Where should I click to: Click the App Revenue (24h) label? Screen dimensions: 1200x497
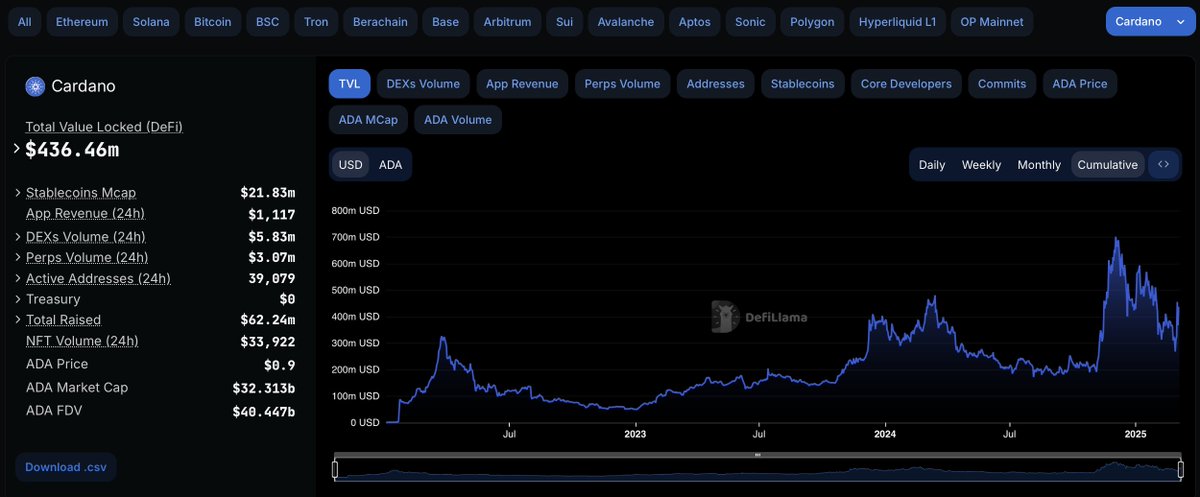click(x=85, y=213)
